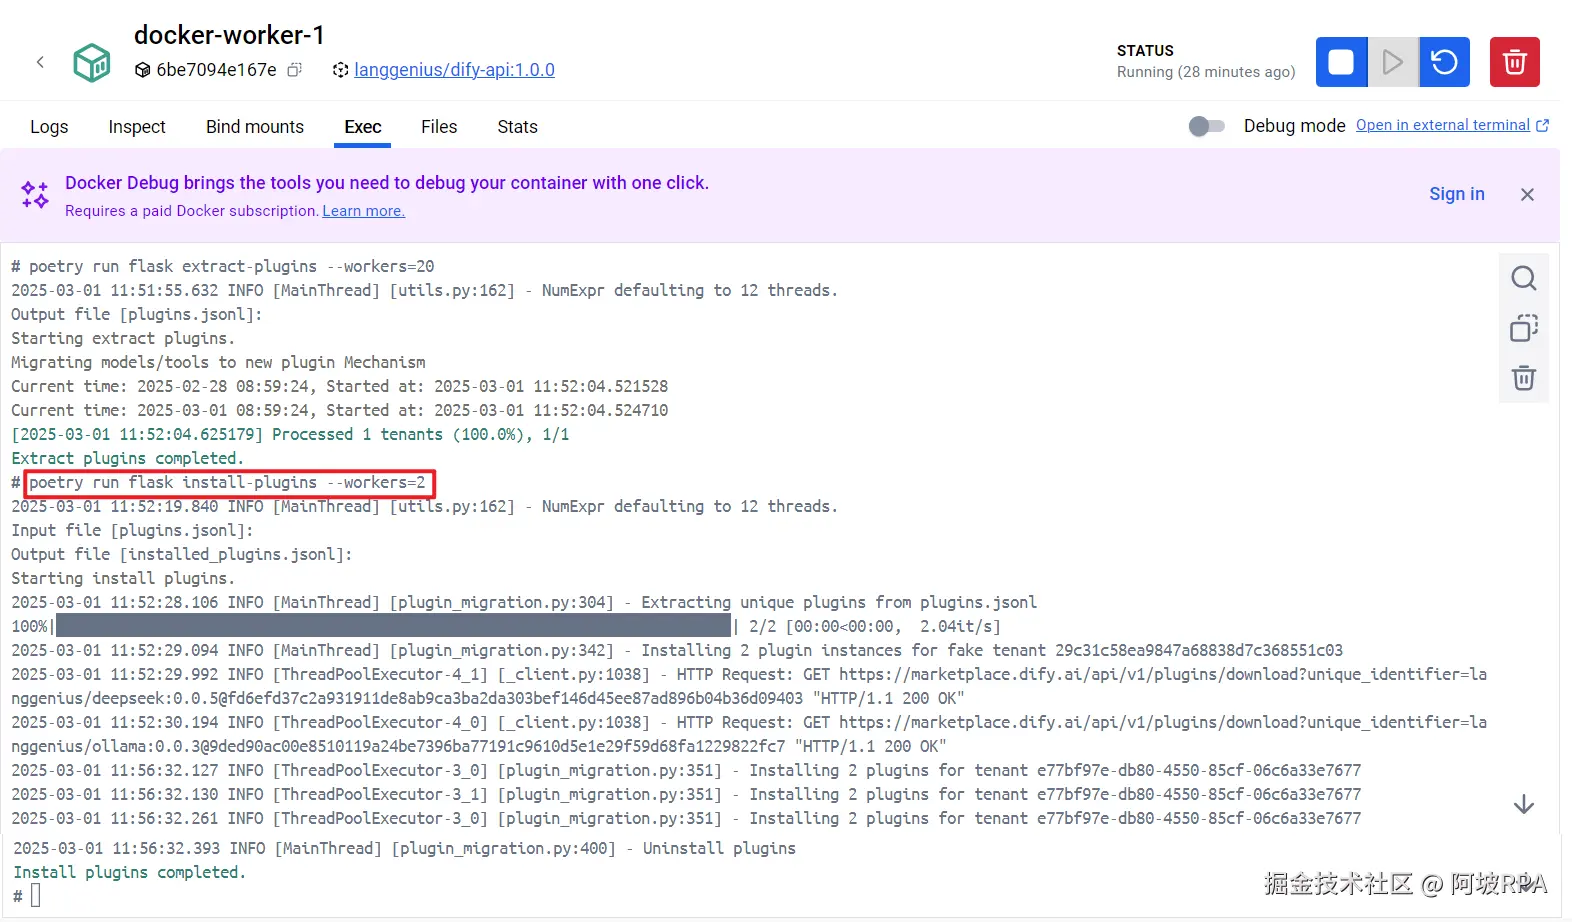Go back using the left chevron arrow

click(40, 62)
